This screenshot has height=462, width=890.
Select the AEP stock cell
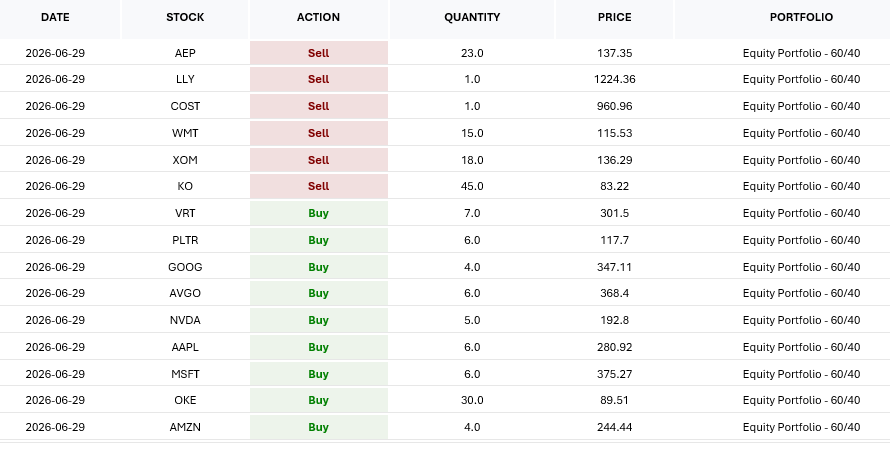(x=185, y=53)
